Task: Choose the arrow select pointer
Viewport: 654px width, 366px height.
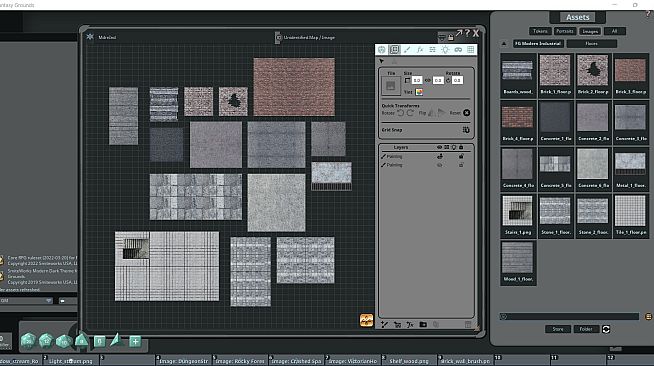Action: pos(381,61)
